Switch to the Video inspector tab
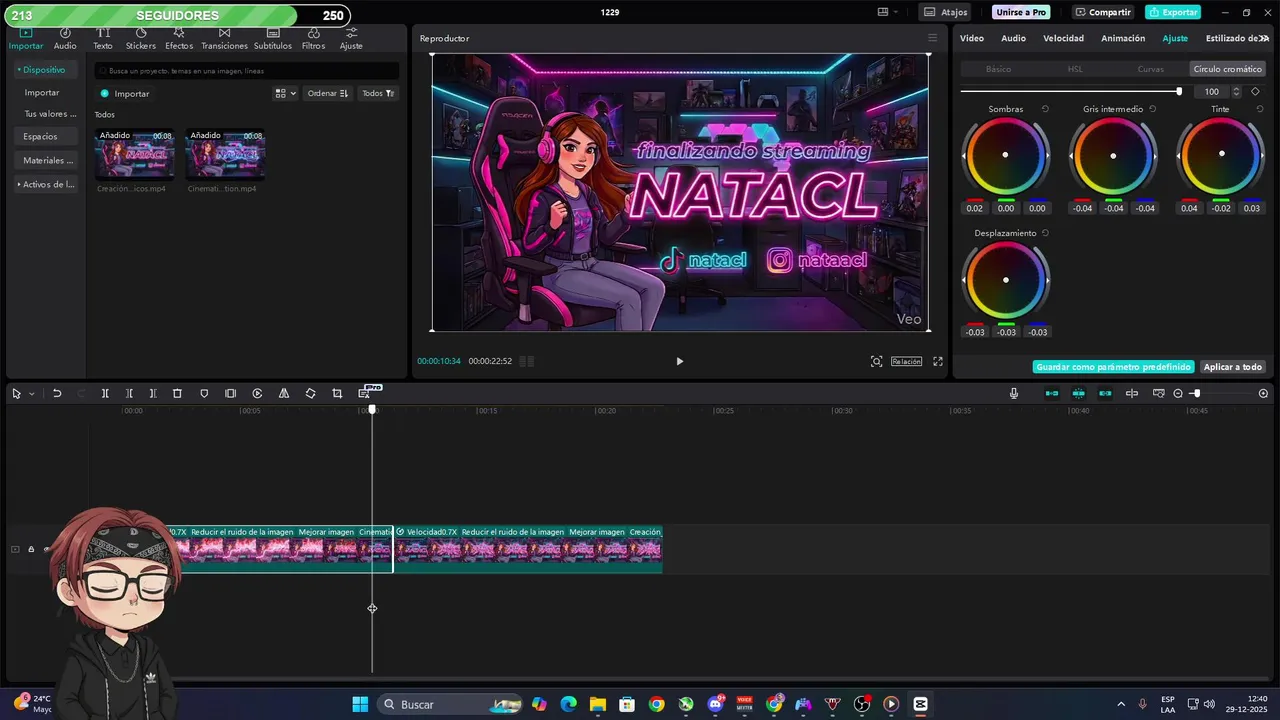The width and height of the screenshot is (1280, 720). tap(972, 38)
